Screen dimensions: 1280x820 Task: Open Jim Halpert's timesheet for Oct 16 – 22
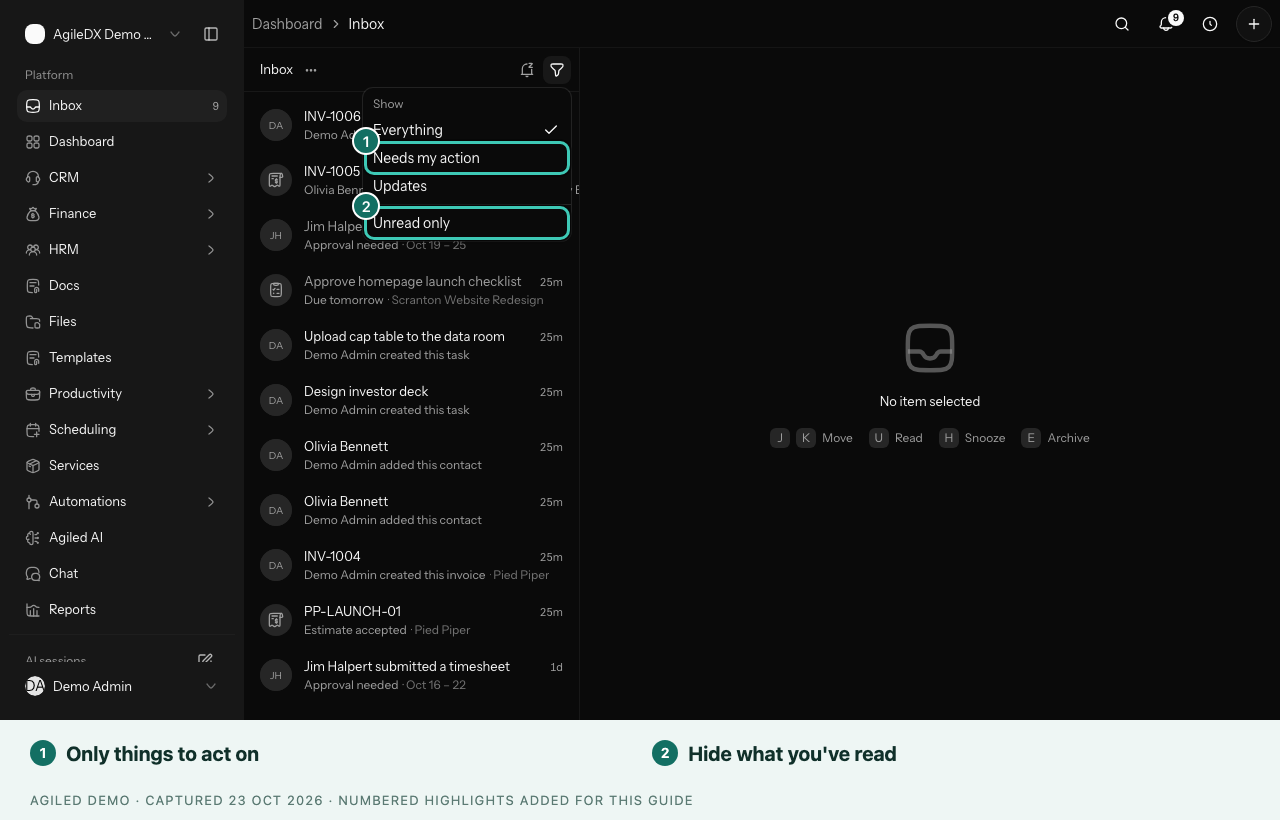click(x=411, y=675)
